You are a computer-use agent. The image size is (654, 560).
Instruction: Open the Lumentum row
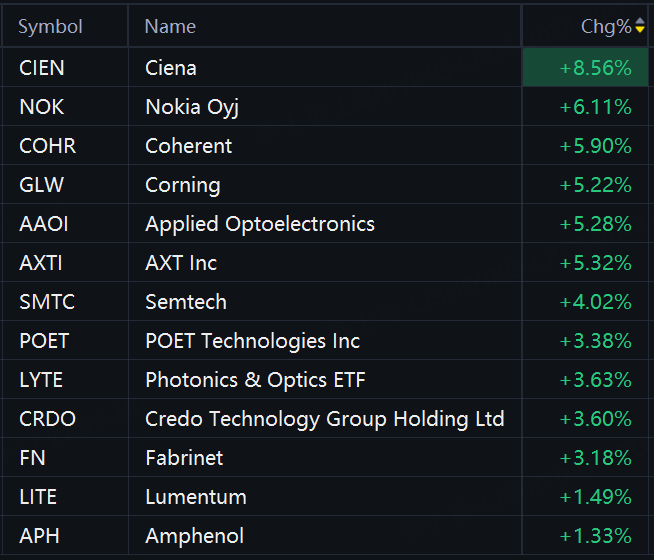[x=325, y=497]
